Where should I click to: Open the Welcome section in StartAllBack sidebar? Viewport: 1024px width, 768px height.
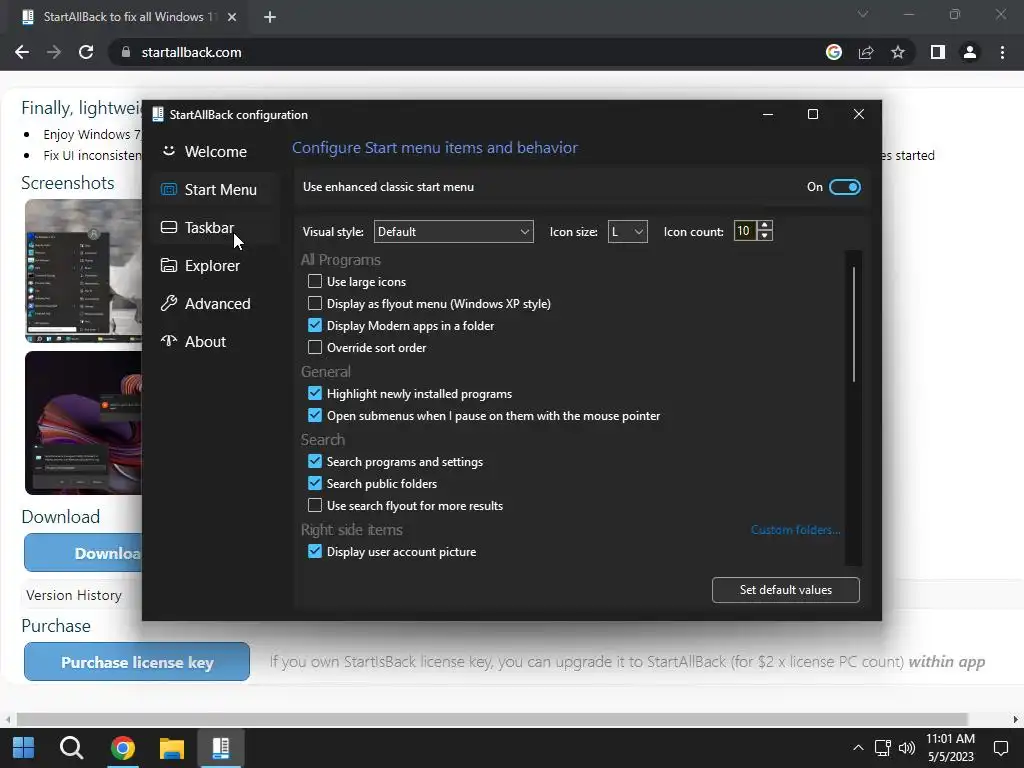point(216,152)
